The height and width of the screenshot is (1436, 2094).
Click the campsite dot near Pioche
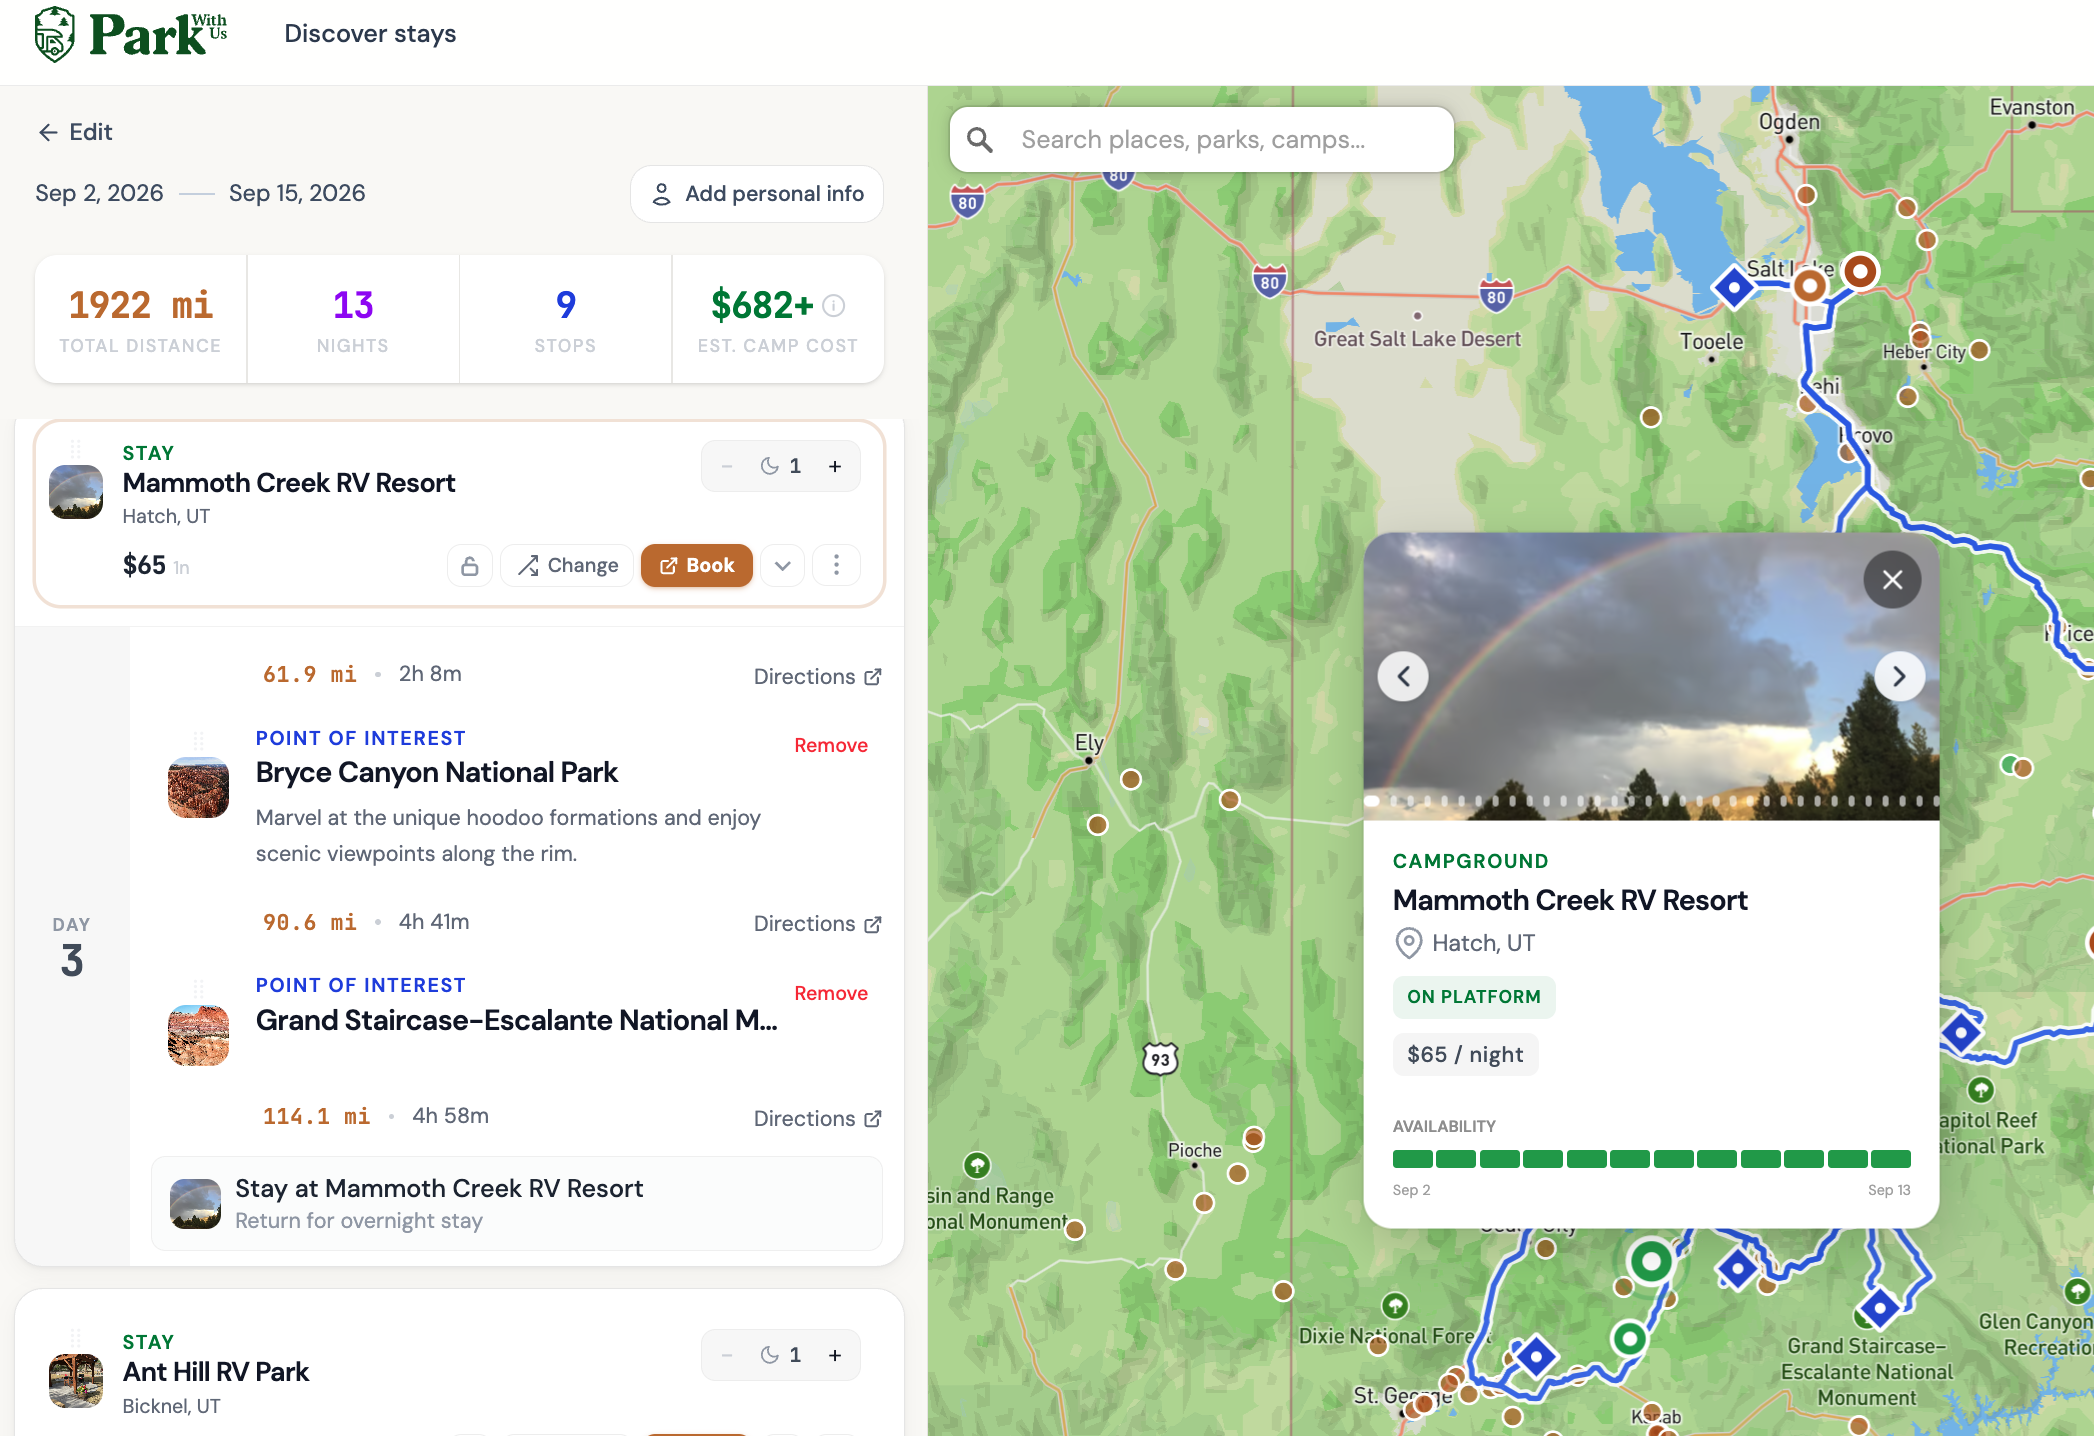click(1254, 1138)
